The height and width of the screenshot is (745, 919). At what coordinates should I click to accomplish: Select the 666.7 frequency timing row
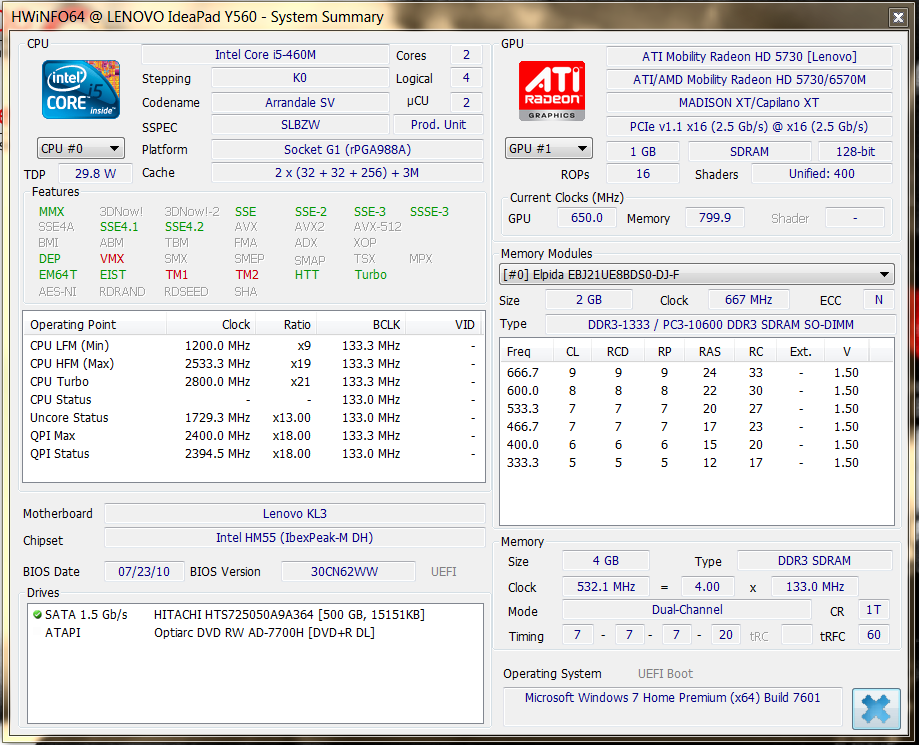[x=696, y=373]
